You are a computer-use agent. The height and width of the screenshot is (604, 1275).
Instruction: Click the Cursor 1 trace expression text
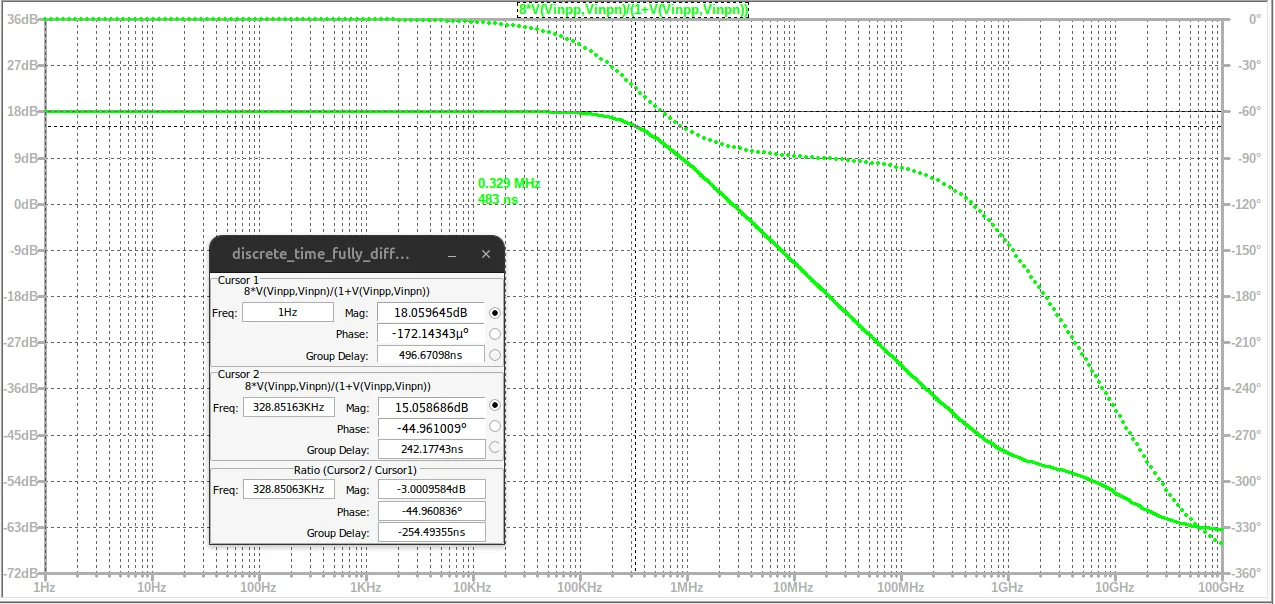[x=338, y=291]
